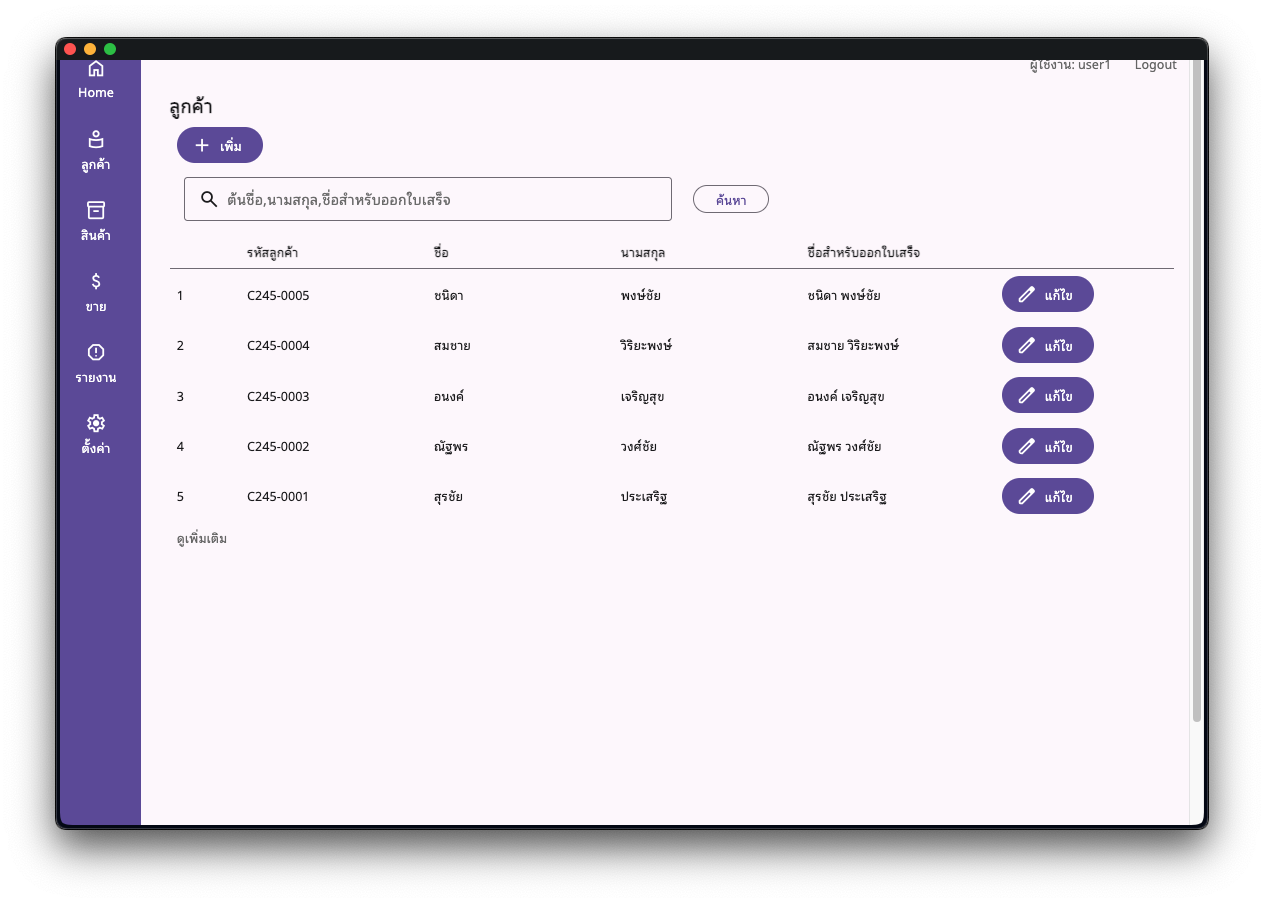Click แก้ไข on row C245-0002
The image size is (1264, 903).
tap(1047, 446)
